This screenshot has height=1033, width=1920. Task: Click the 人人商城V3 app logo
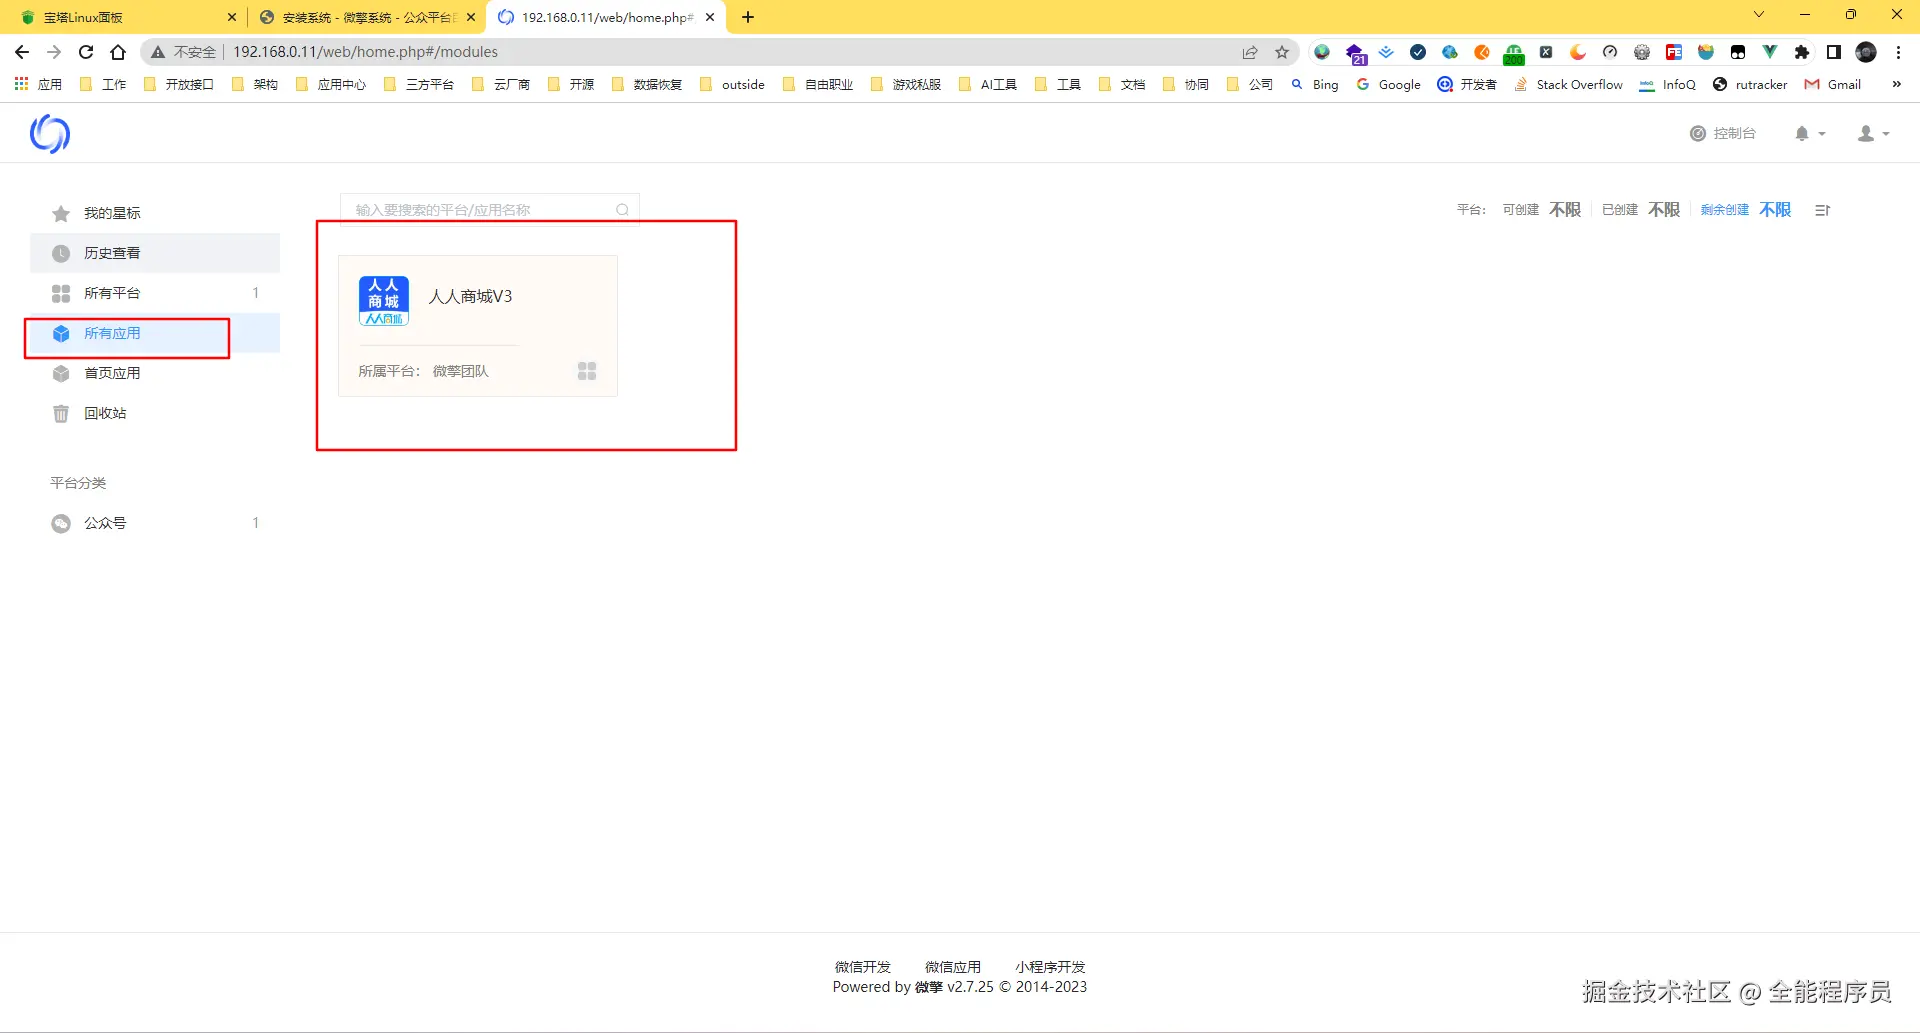384,301
